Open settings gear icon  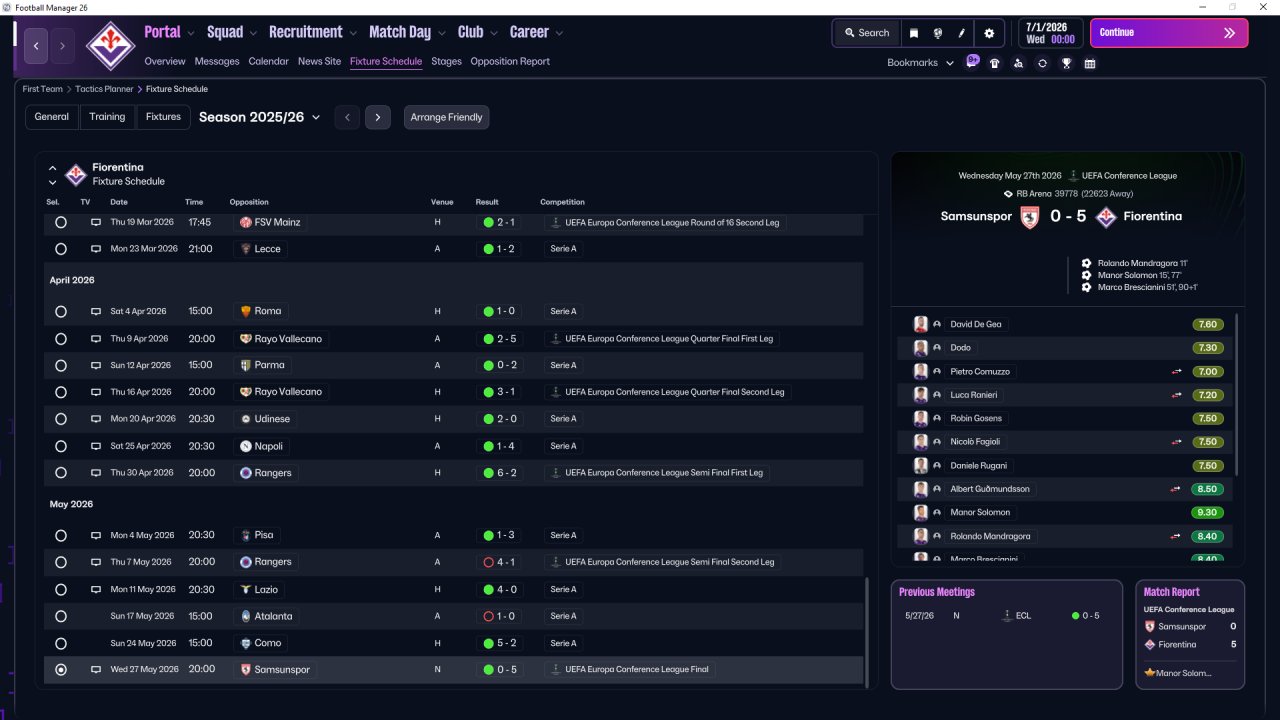coord(989,33)
